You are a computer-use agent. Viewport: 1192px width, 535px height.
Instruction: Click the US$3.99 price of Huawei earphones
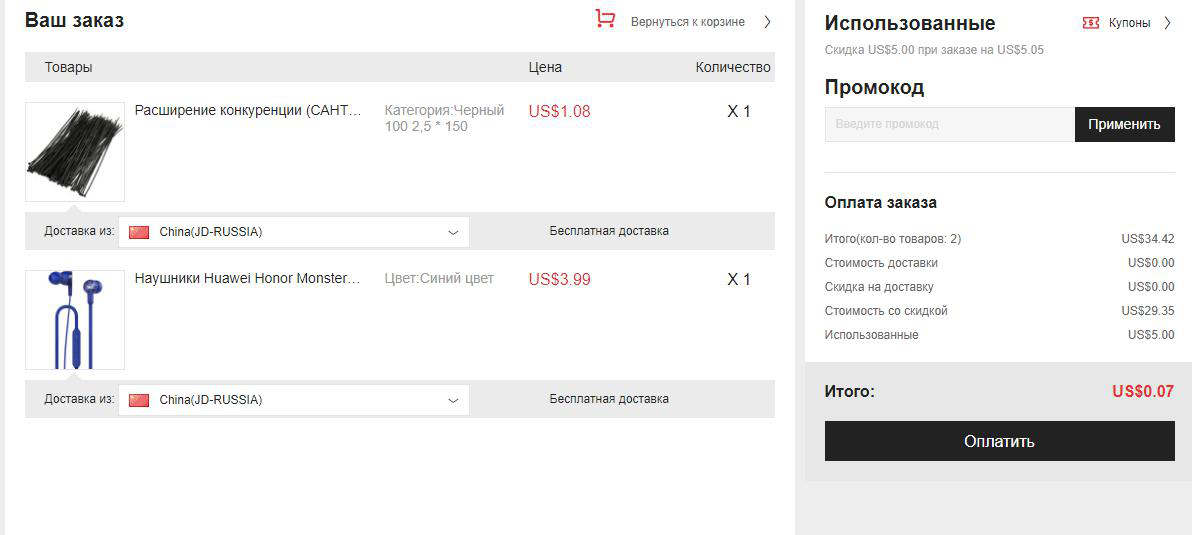(x=560, y=280)
